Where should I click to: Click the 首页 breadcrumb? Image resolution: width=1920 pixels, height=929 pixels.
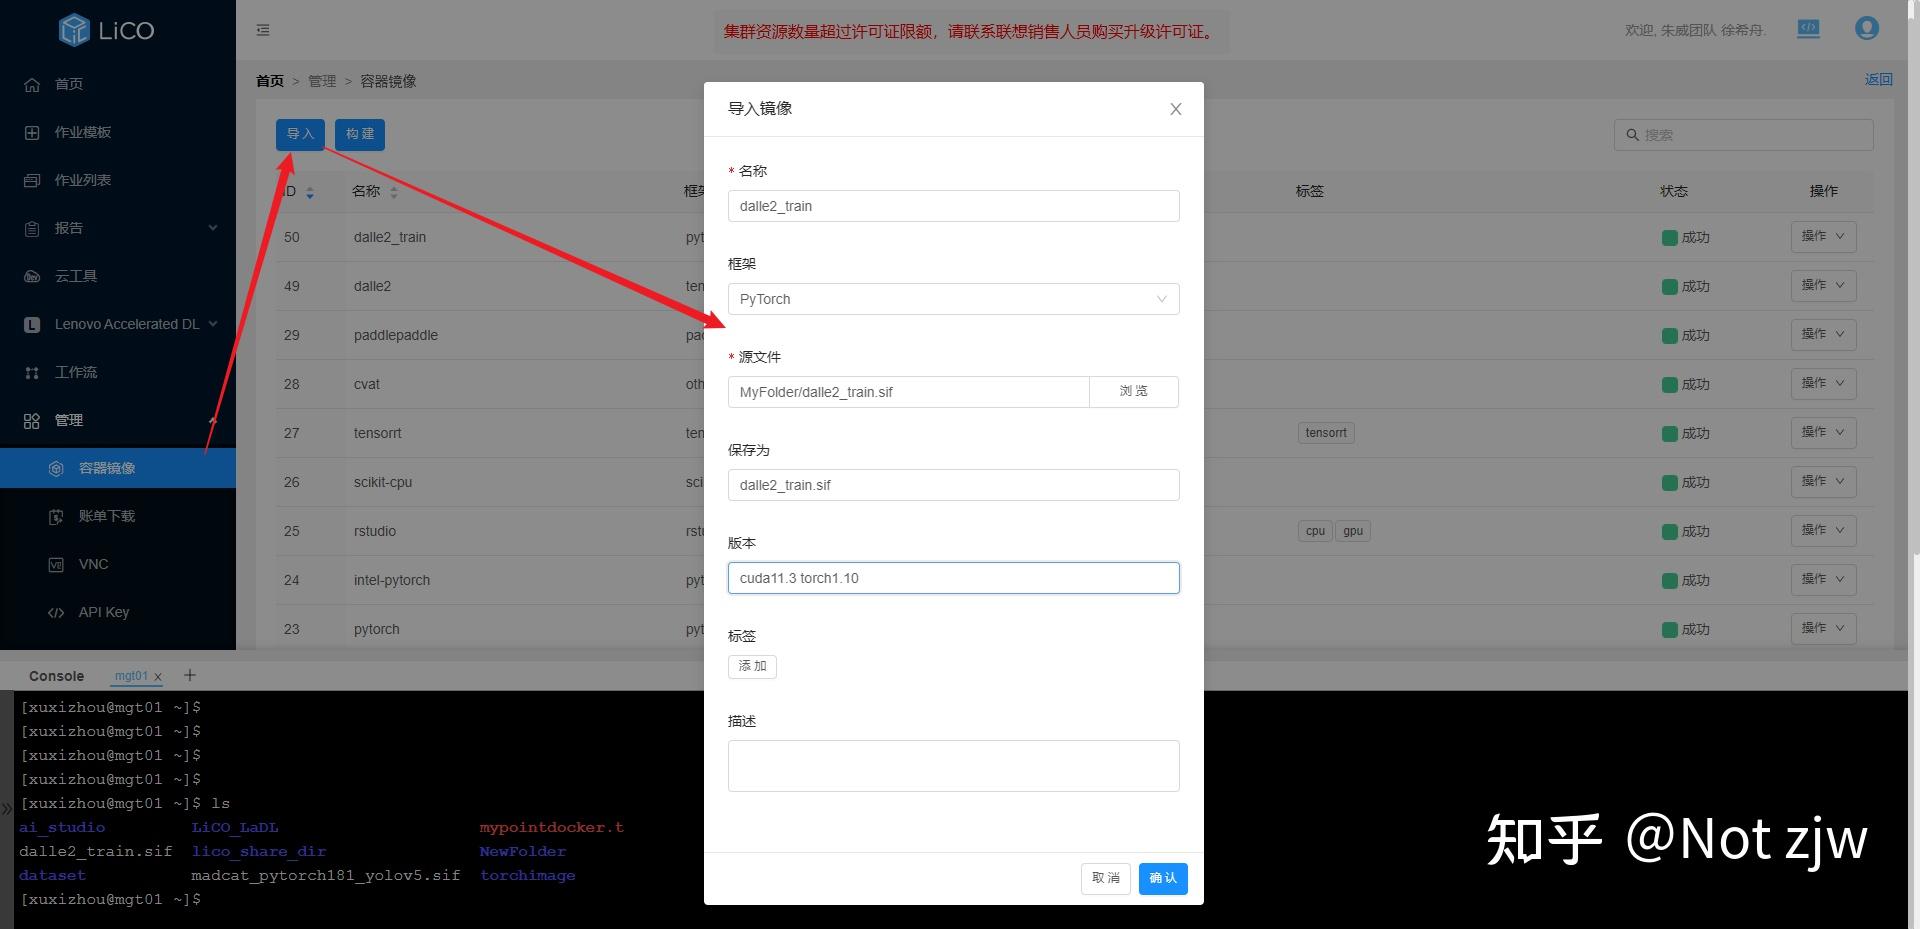click(x=270, y=81)
